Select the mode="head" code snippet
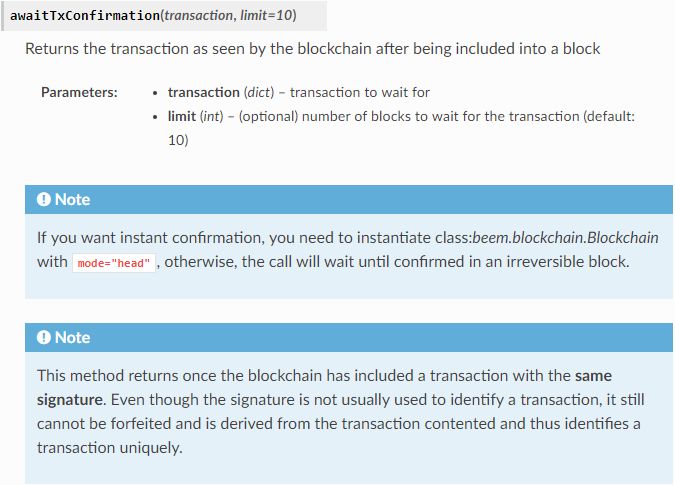The height and width of the screenshot is (485, 675). pyautogui.click(x=114, y=263)
